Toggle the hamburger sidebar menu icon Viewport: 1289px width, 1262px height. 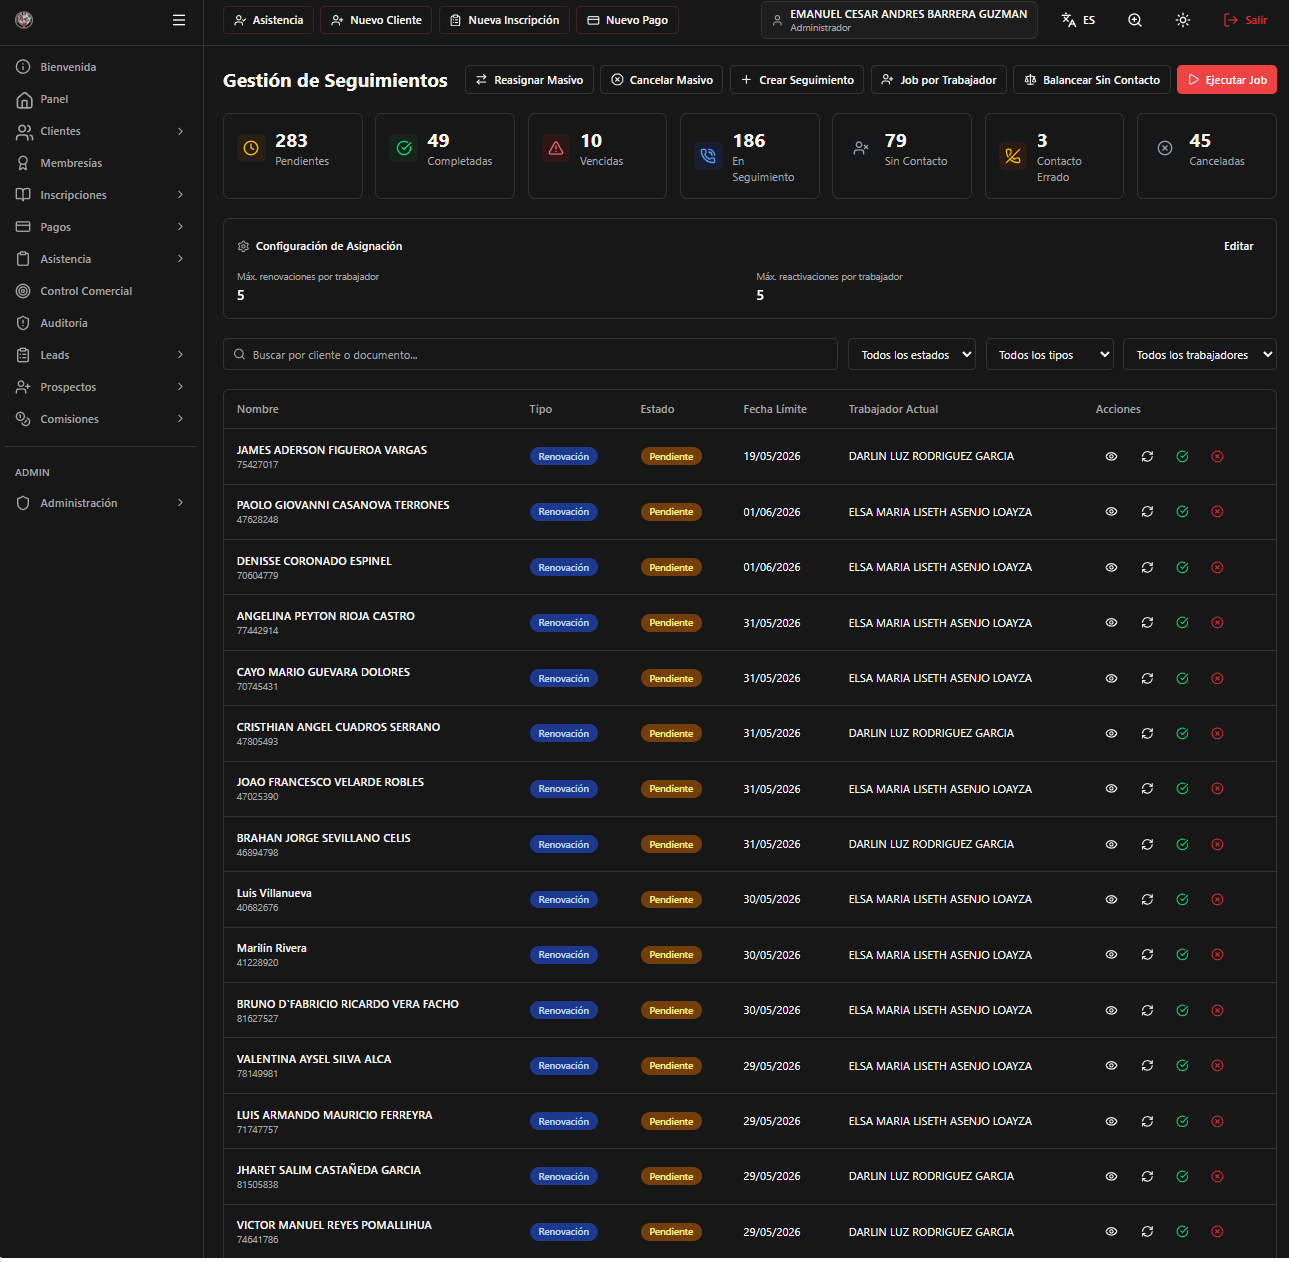[x=179, y=20]
